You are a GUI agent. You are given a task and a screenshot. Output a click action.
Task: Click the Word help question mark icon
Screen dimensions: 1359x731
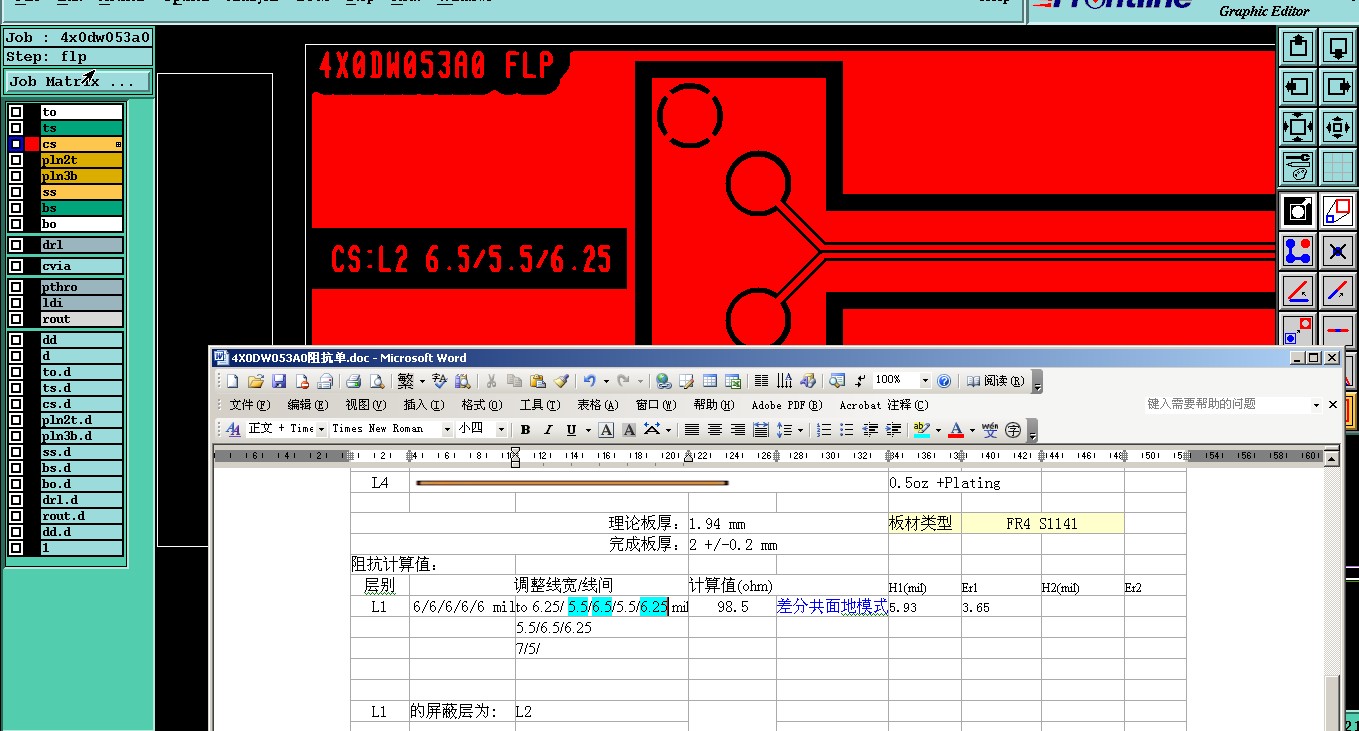tap(944, 381)
